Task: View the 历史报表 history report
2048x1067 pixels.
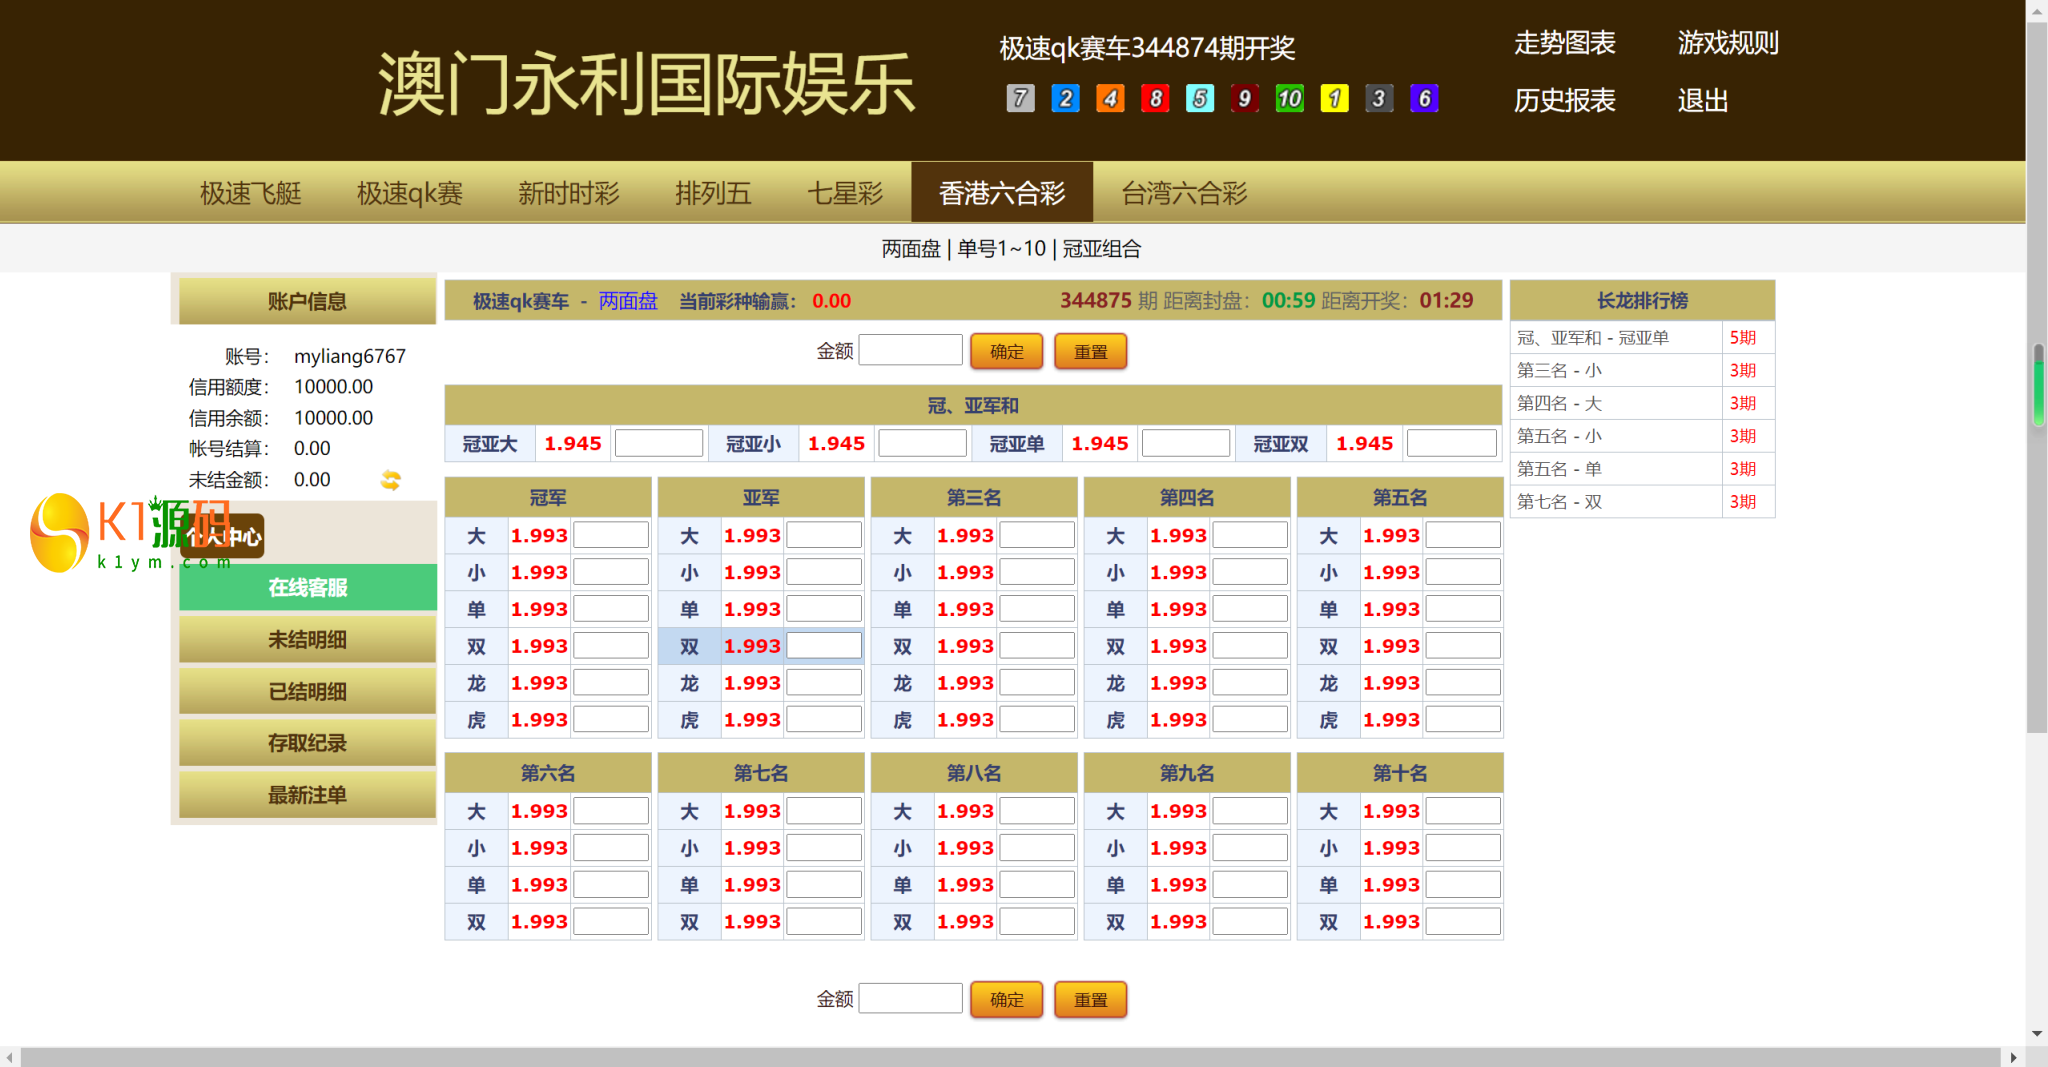Action: 1565,101
